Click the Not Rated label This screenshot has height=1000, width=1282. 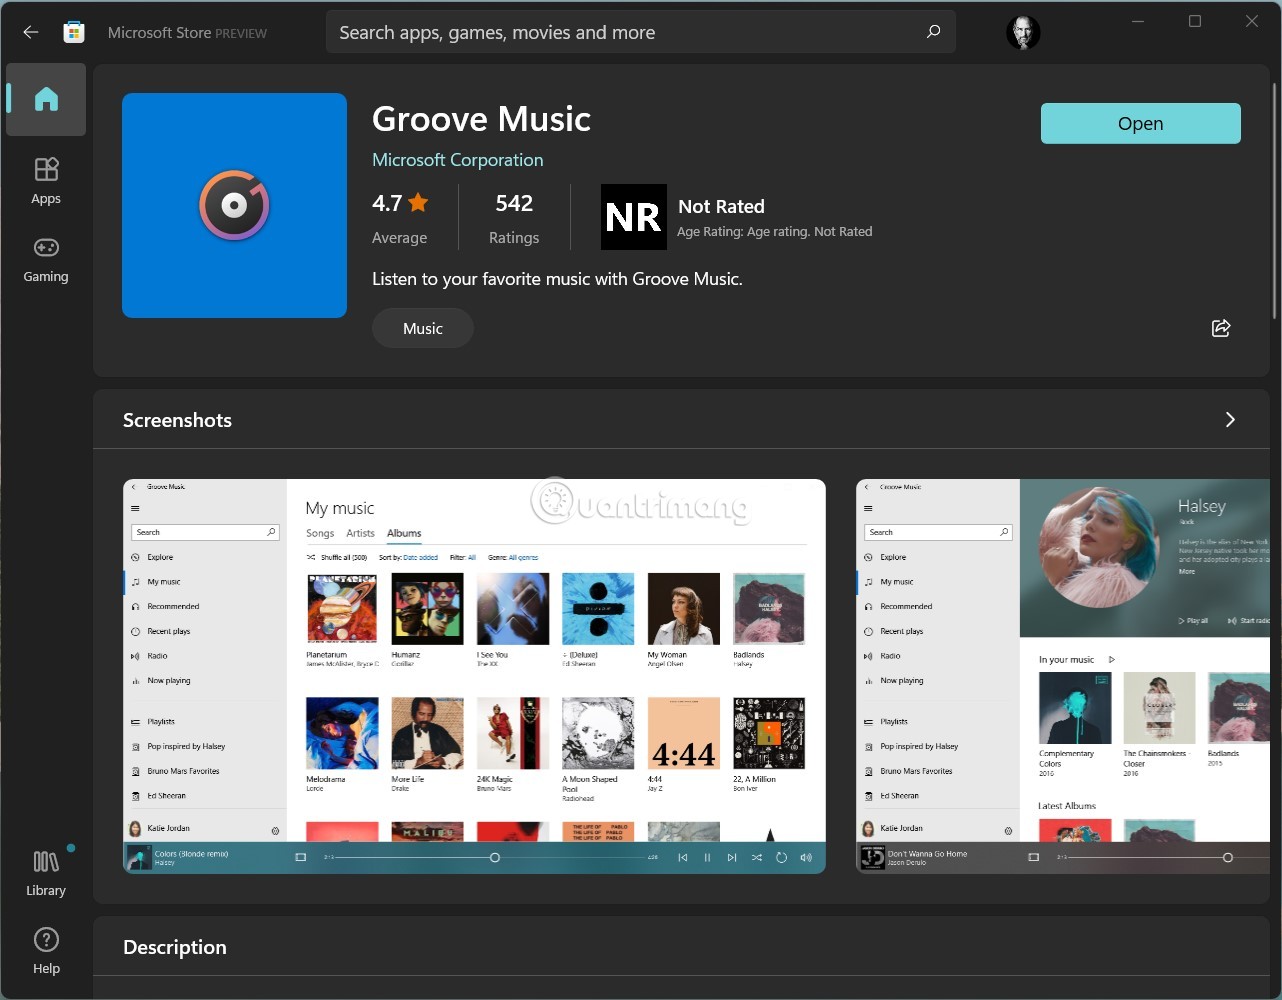coord(721,206)
